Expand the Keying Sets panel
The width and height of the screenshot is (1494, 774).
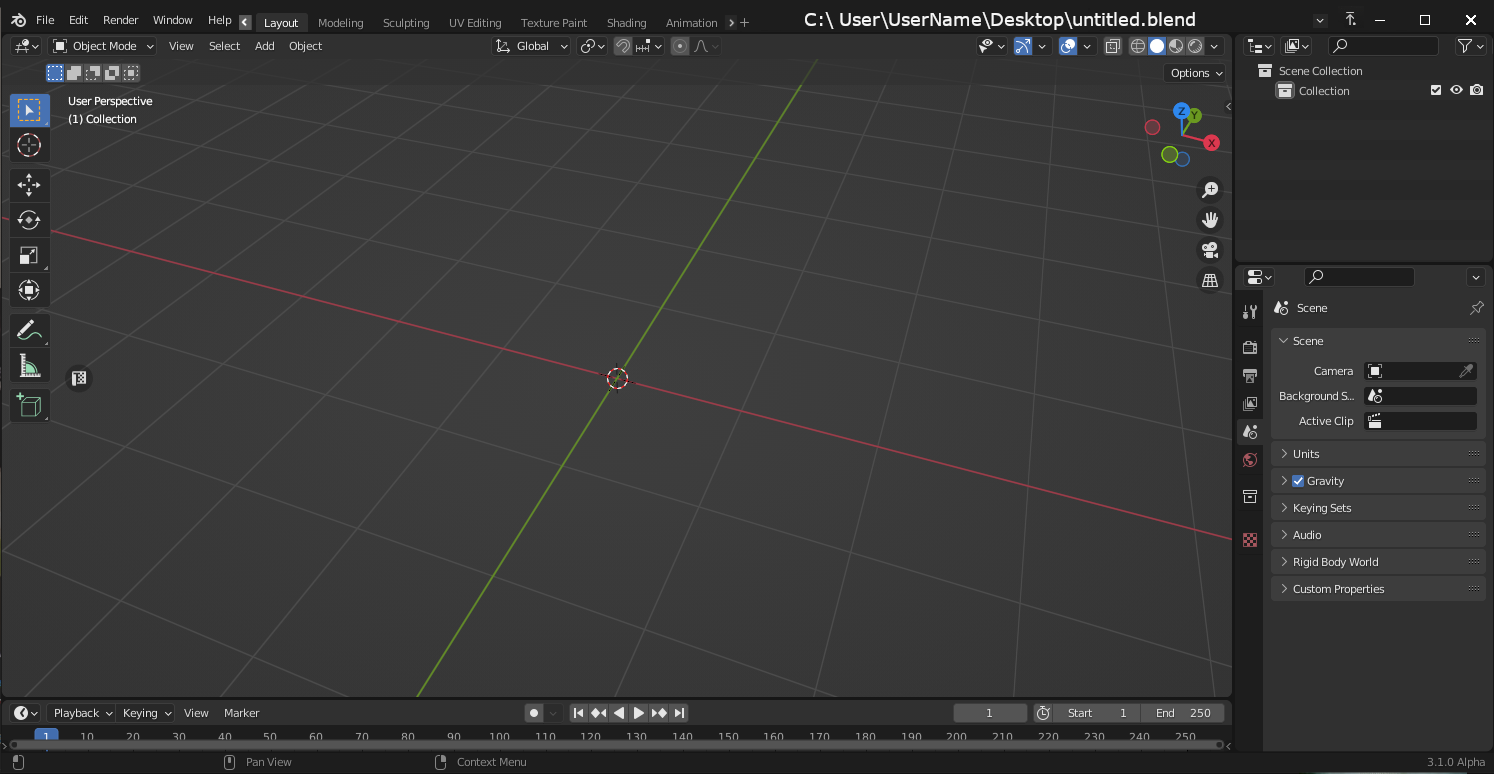click(1378, 508)
